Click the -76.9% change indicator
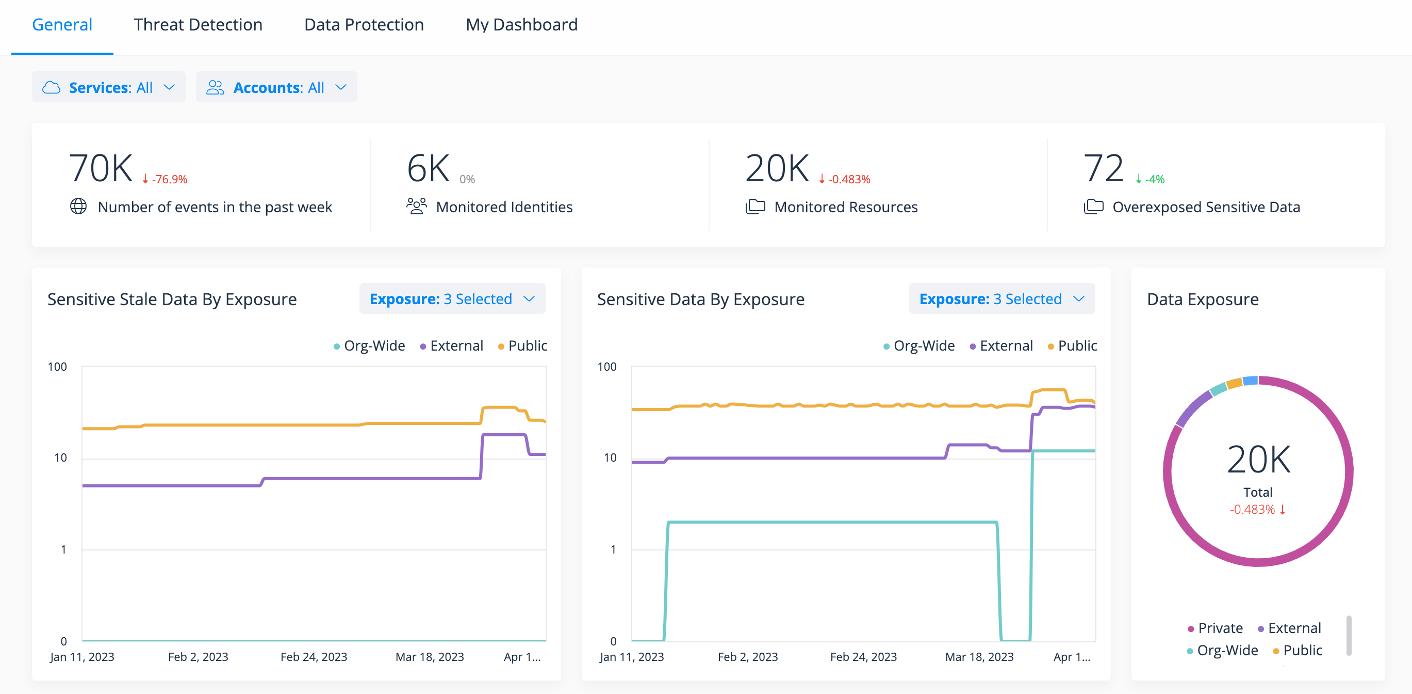 pos(165,179)
